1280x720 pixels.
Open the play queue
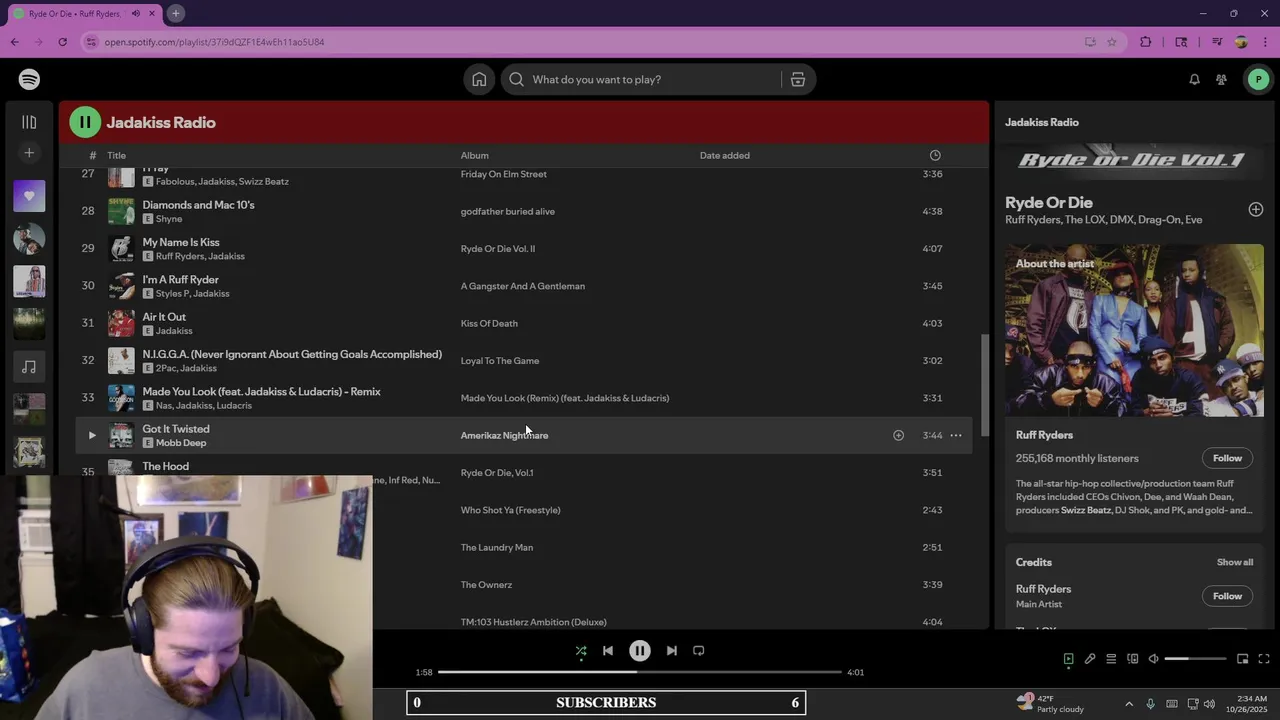tap(1111, 659)
